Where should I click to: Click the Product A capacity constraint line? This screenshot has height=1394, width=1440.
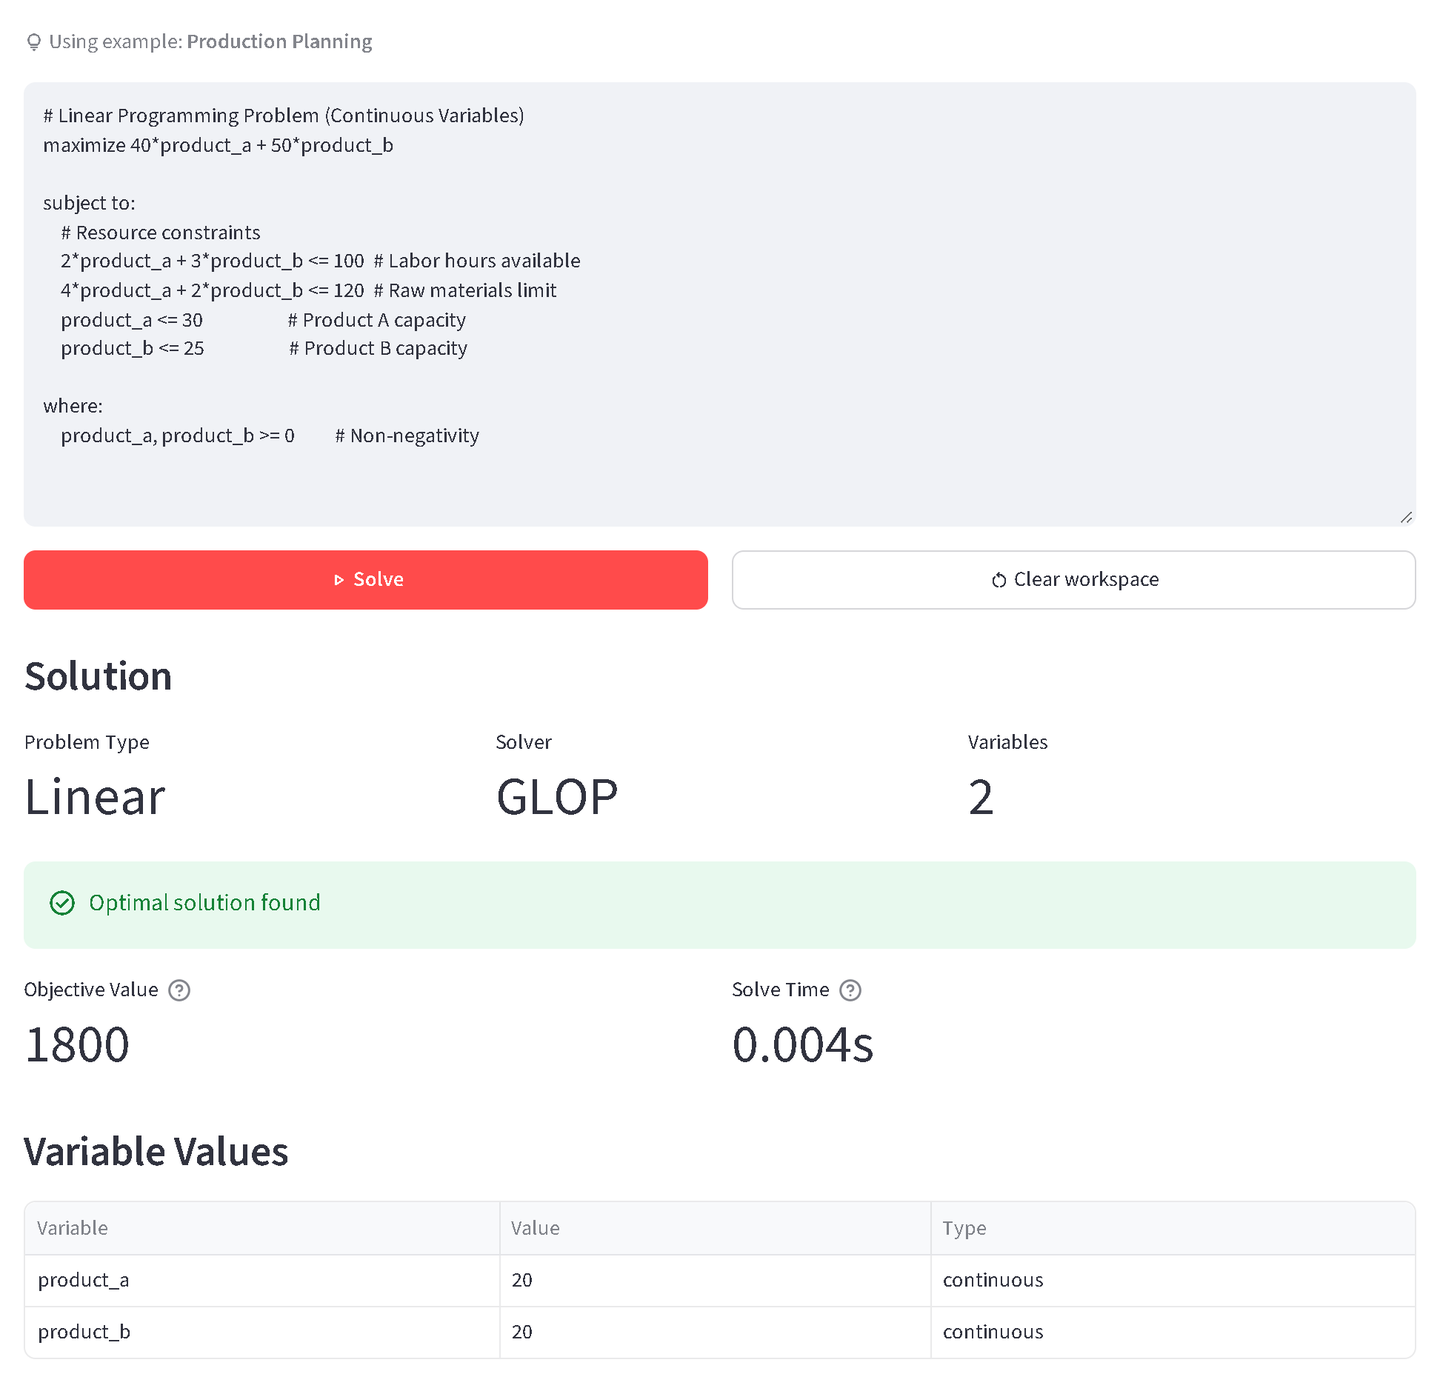click(x=263, y=320)
